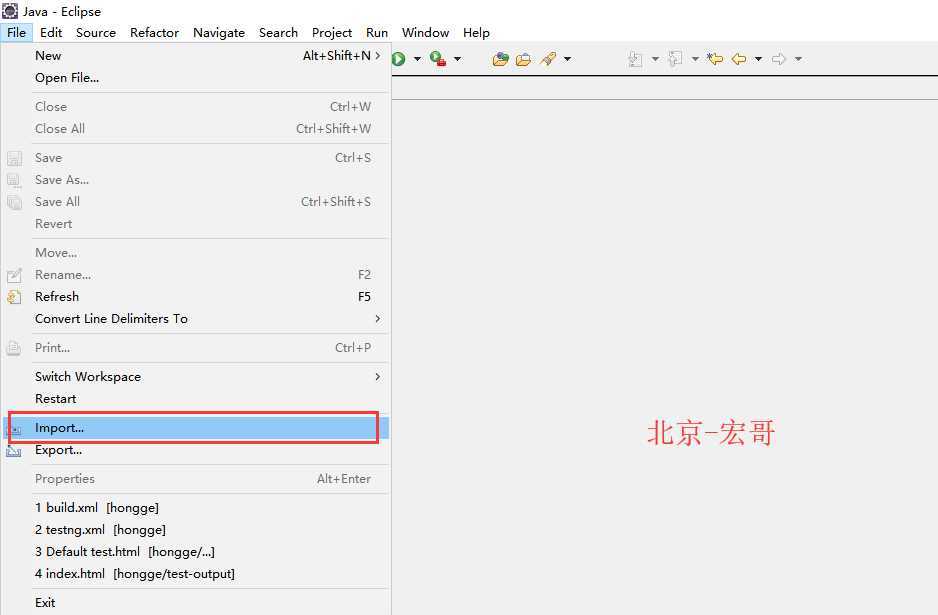
Task: Expand the New submenu
Action: tap(196, 56)
